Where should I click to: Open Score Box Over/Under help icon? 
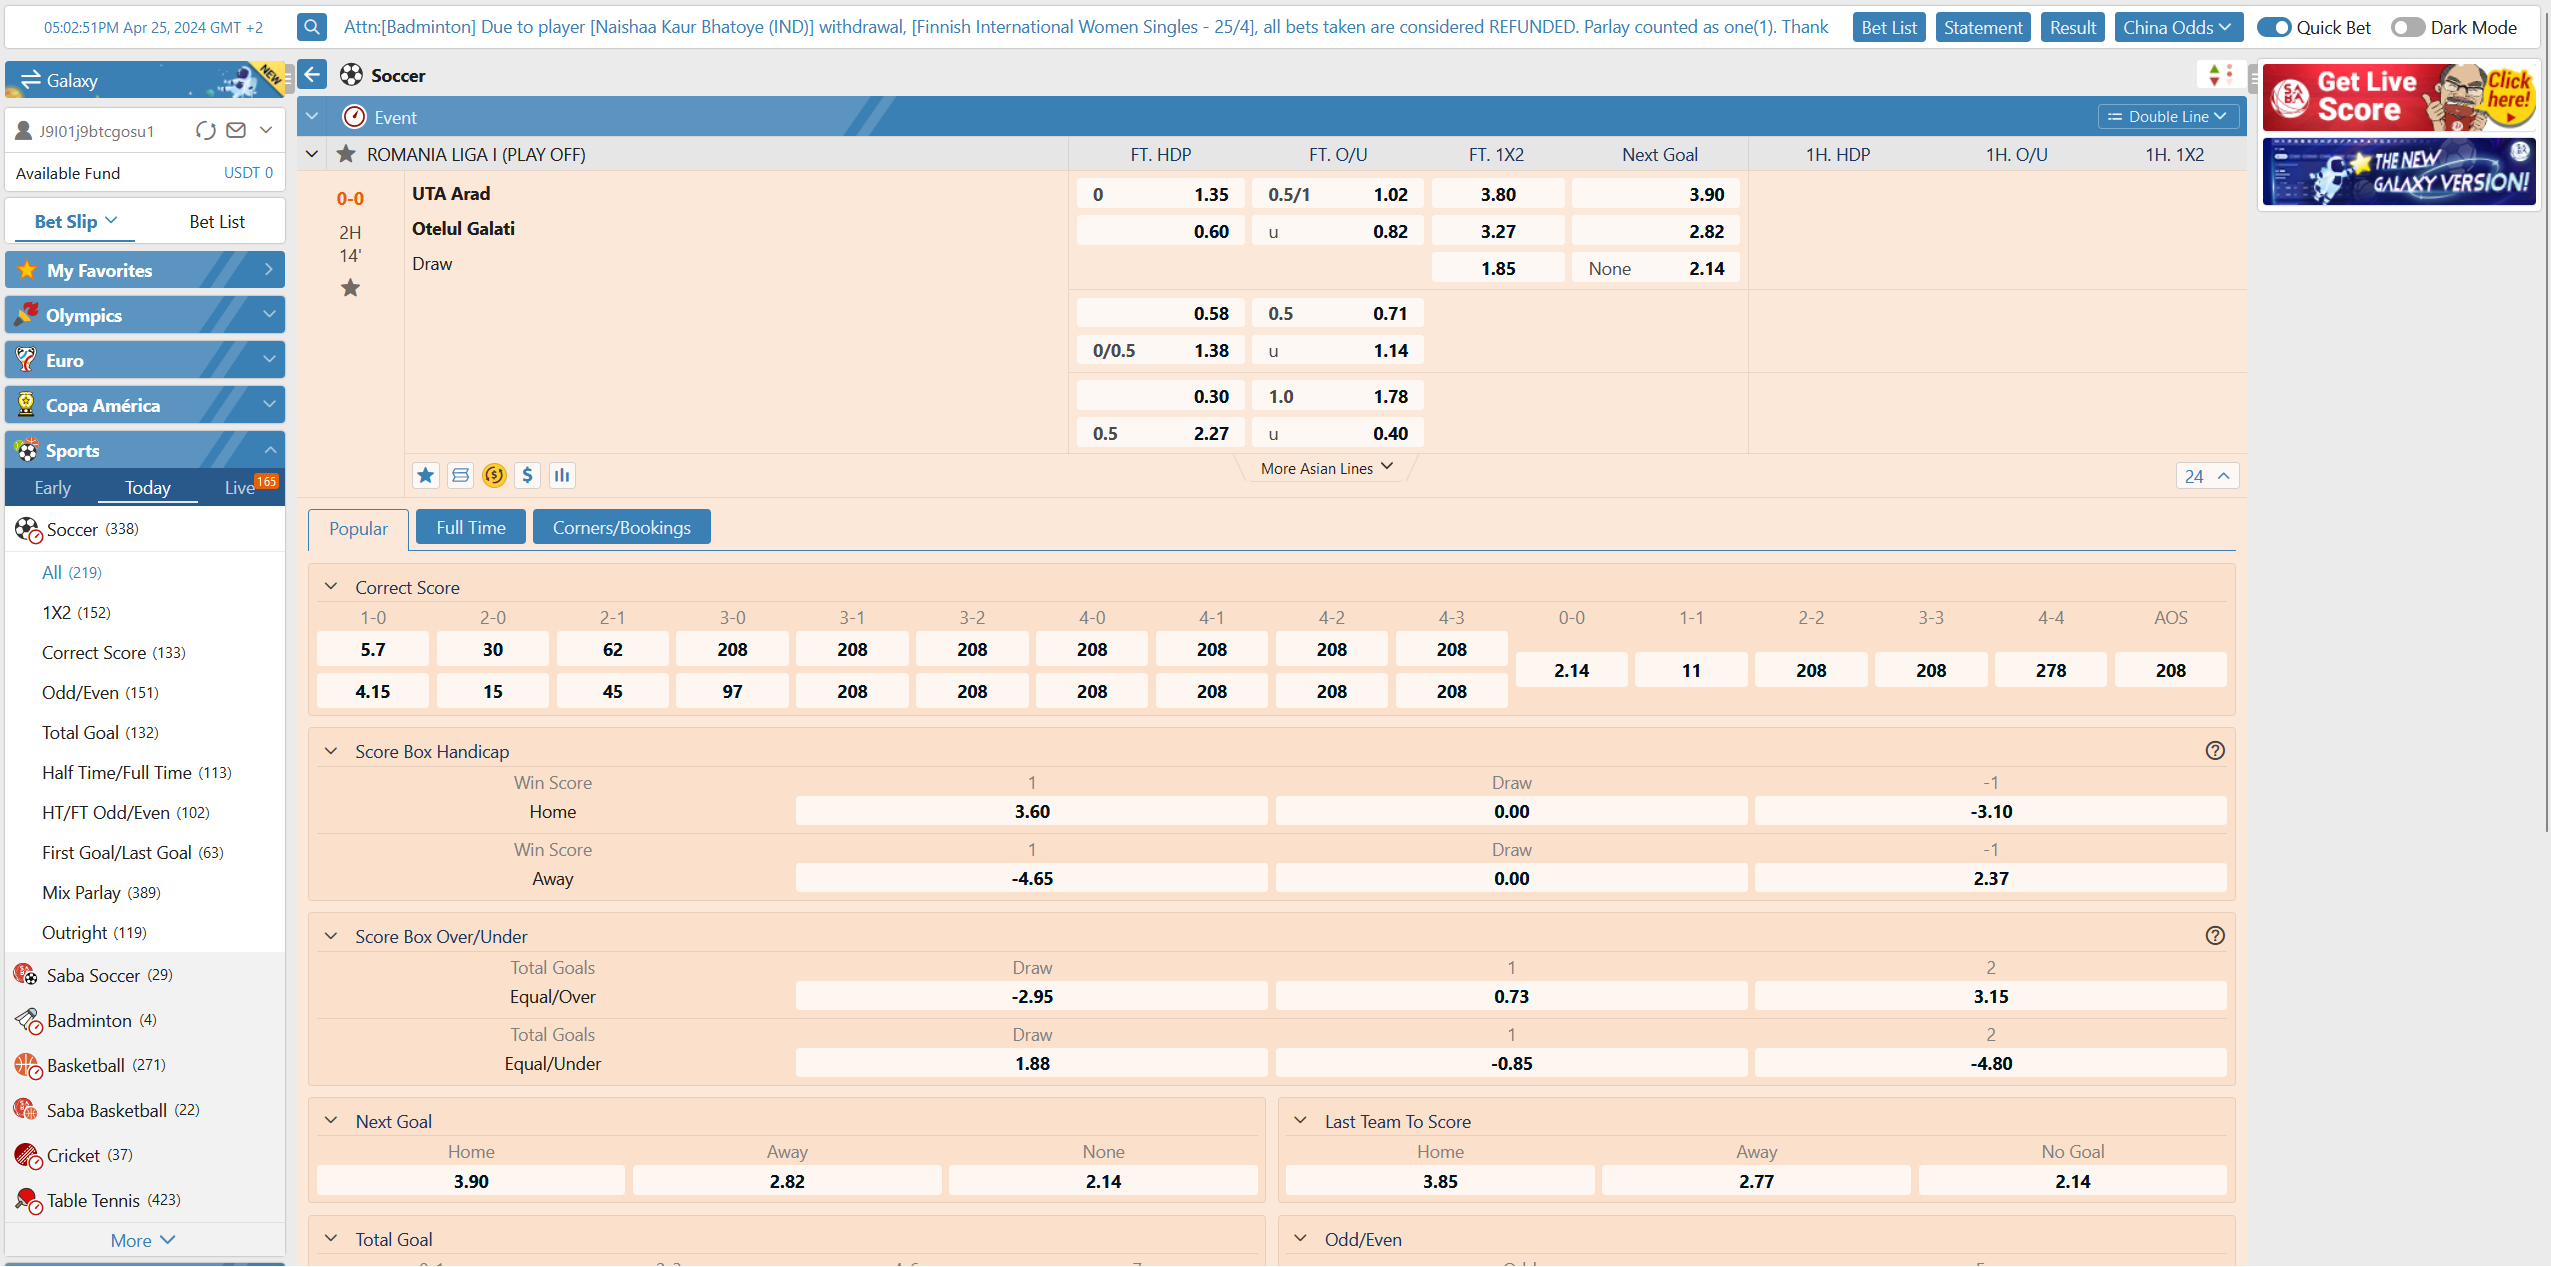[x=2215, y=935]
